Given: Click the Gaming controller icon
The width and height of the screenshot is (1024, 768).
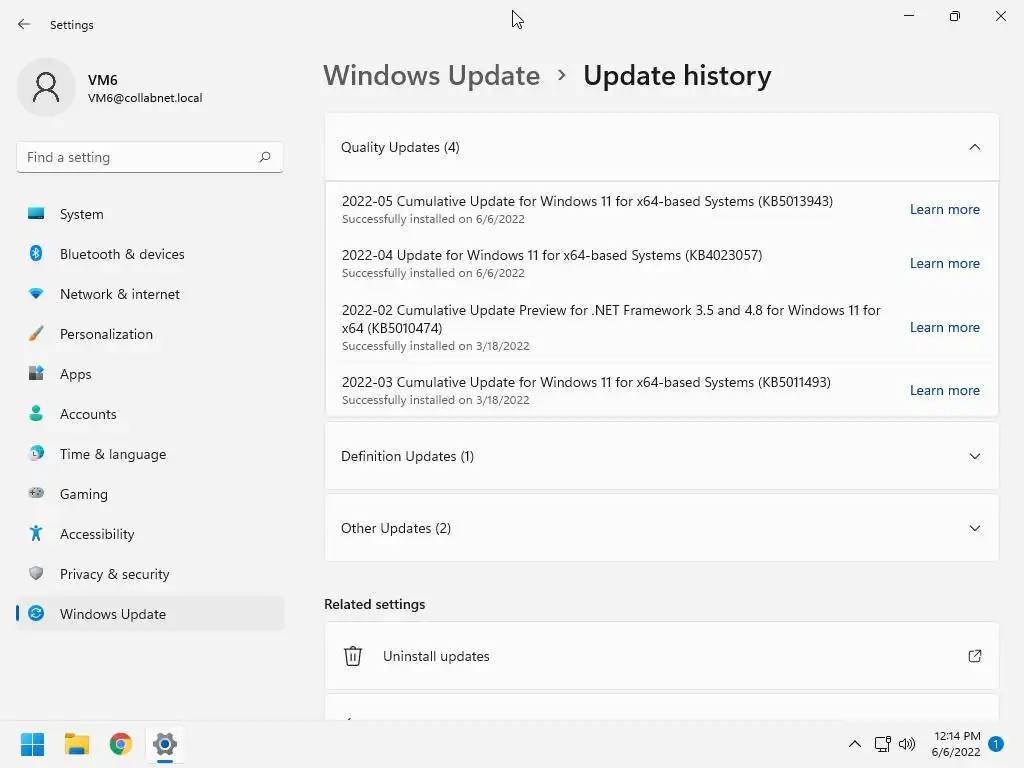Looking at the screenshot, I should pos(36,493).
